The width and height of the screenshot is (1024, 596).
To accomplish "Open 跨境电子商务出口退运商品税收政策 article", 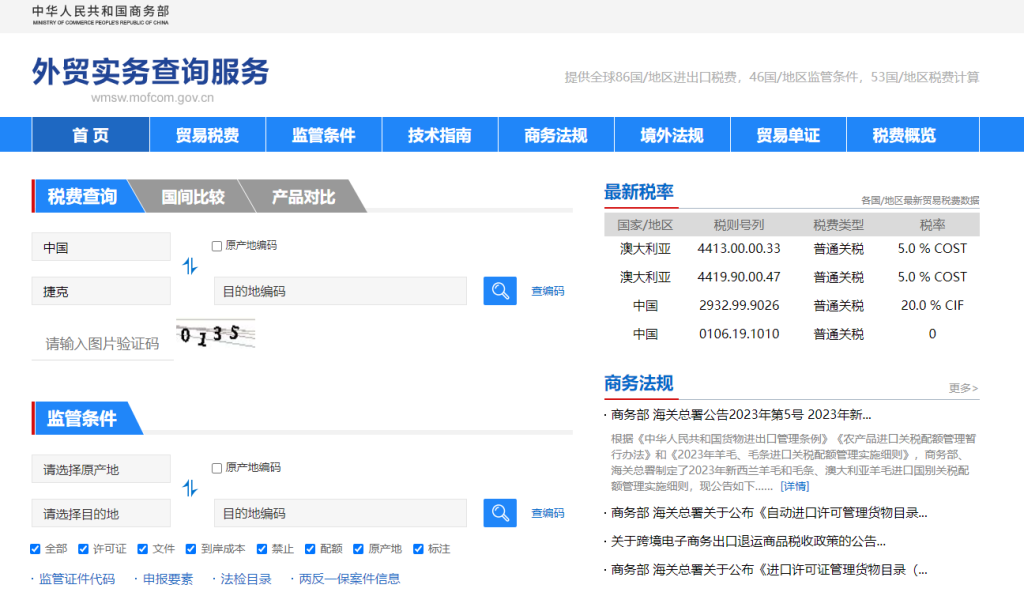I will pos(748,541).
